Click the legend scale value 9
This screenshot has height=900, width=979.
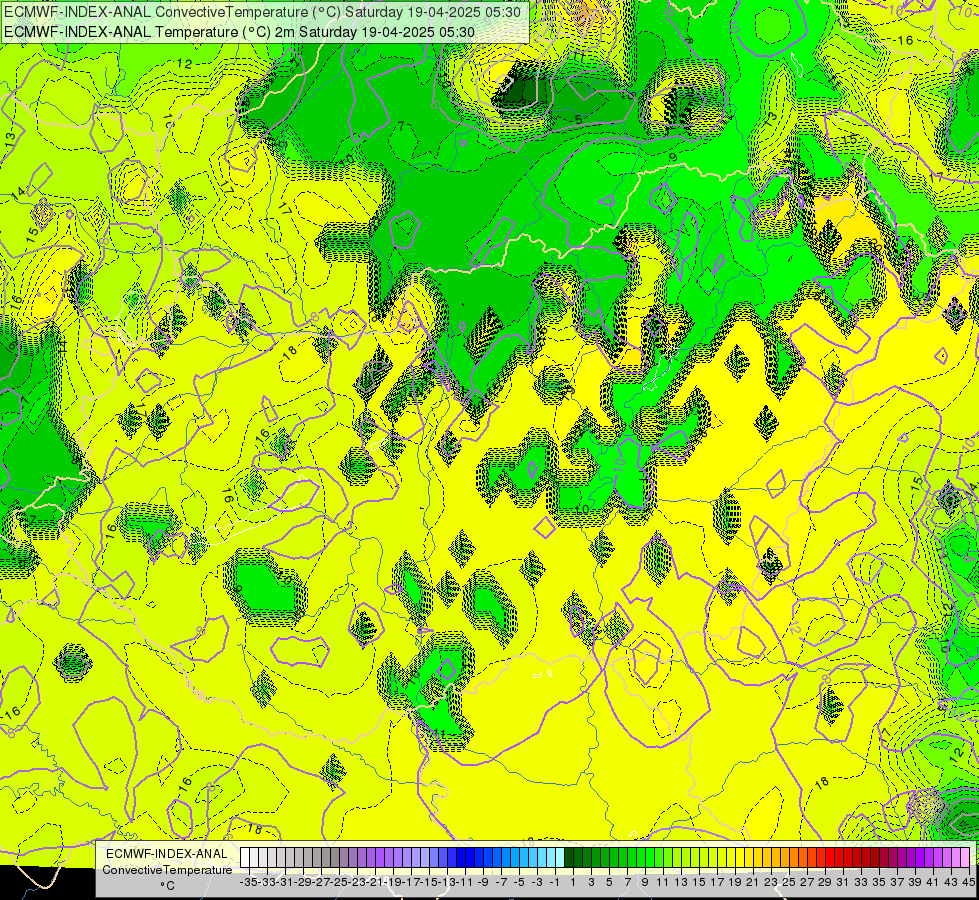(645, 882)
